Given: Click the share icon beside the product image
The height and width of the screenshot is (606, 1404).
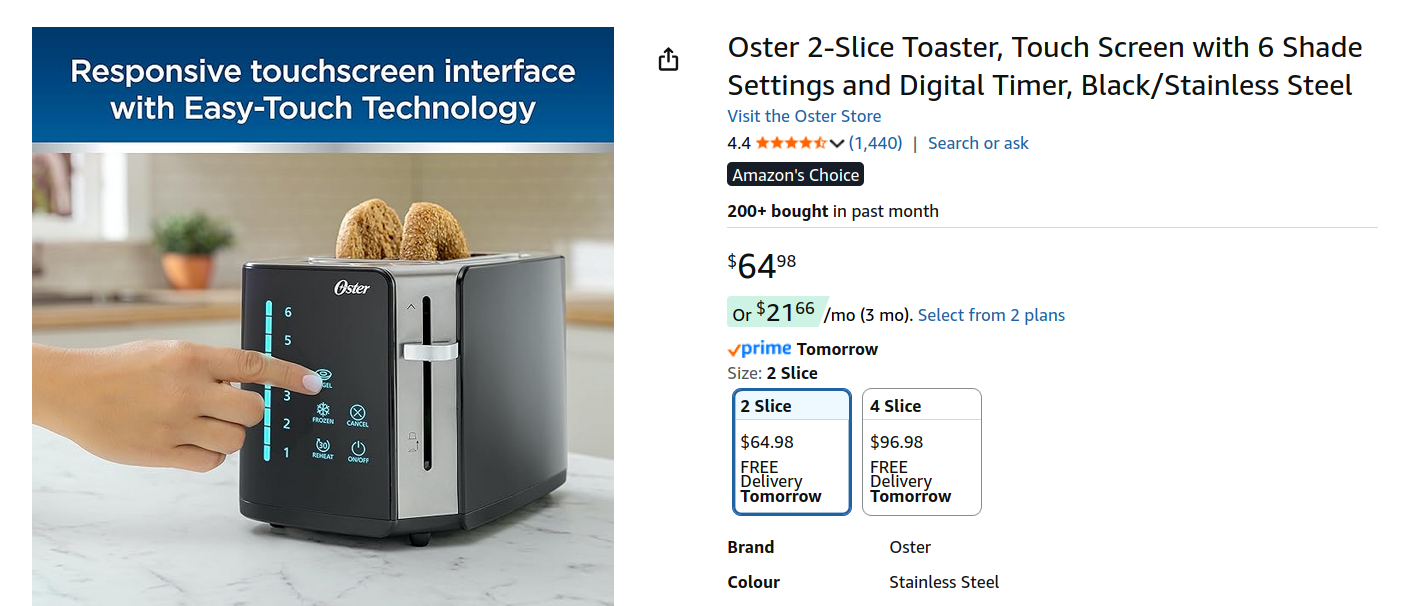Looking at the screenshot, I should [668, 60].
